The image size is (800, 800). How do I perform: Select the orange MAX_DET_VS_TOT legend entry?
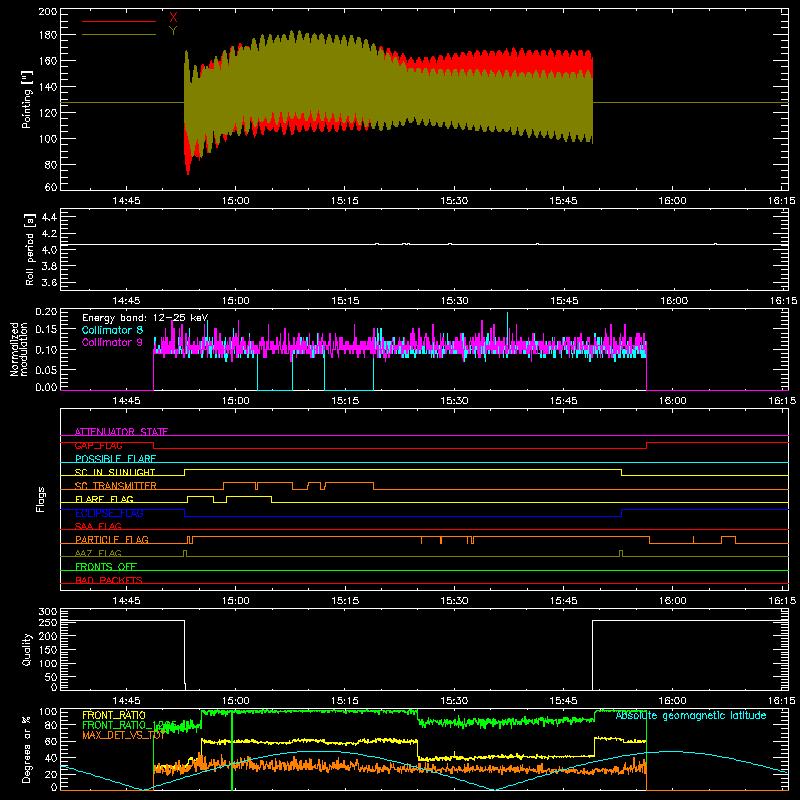123,735
